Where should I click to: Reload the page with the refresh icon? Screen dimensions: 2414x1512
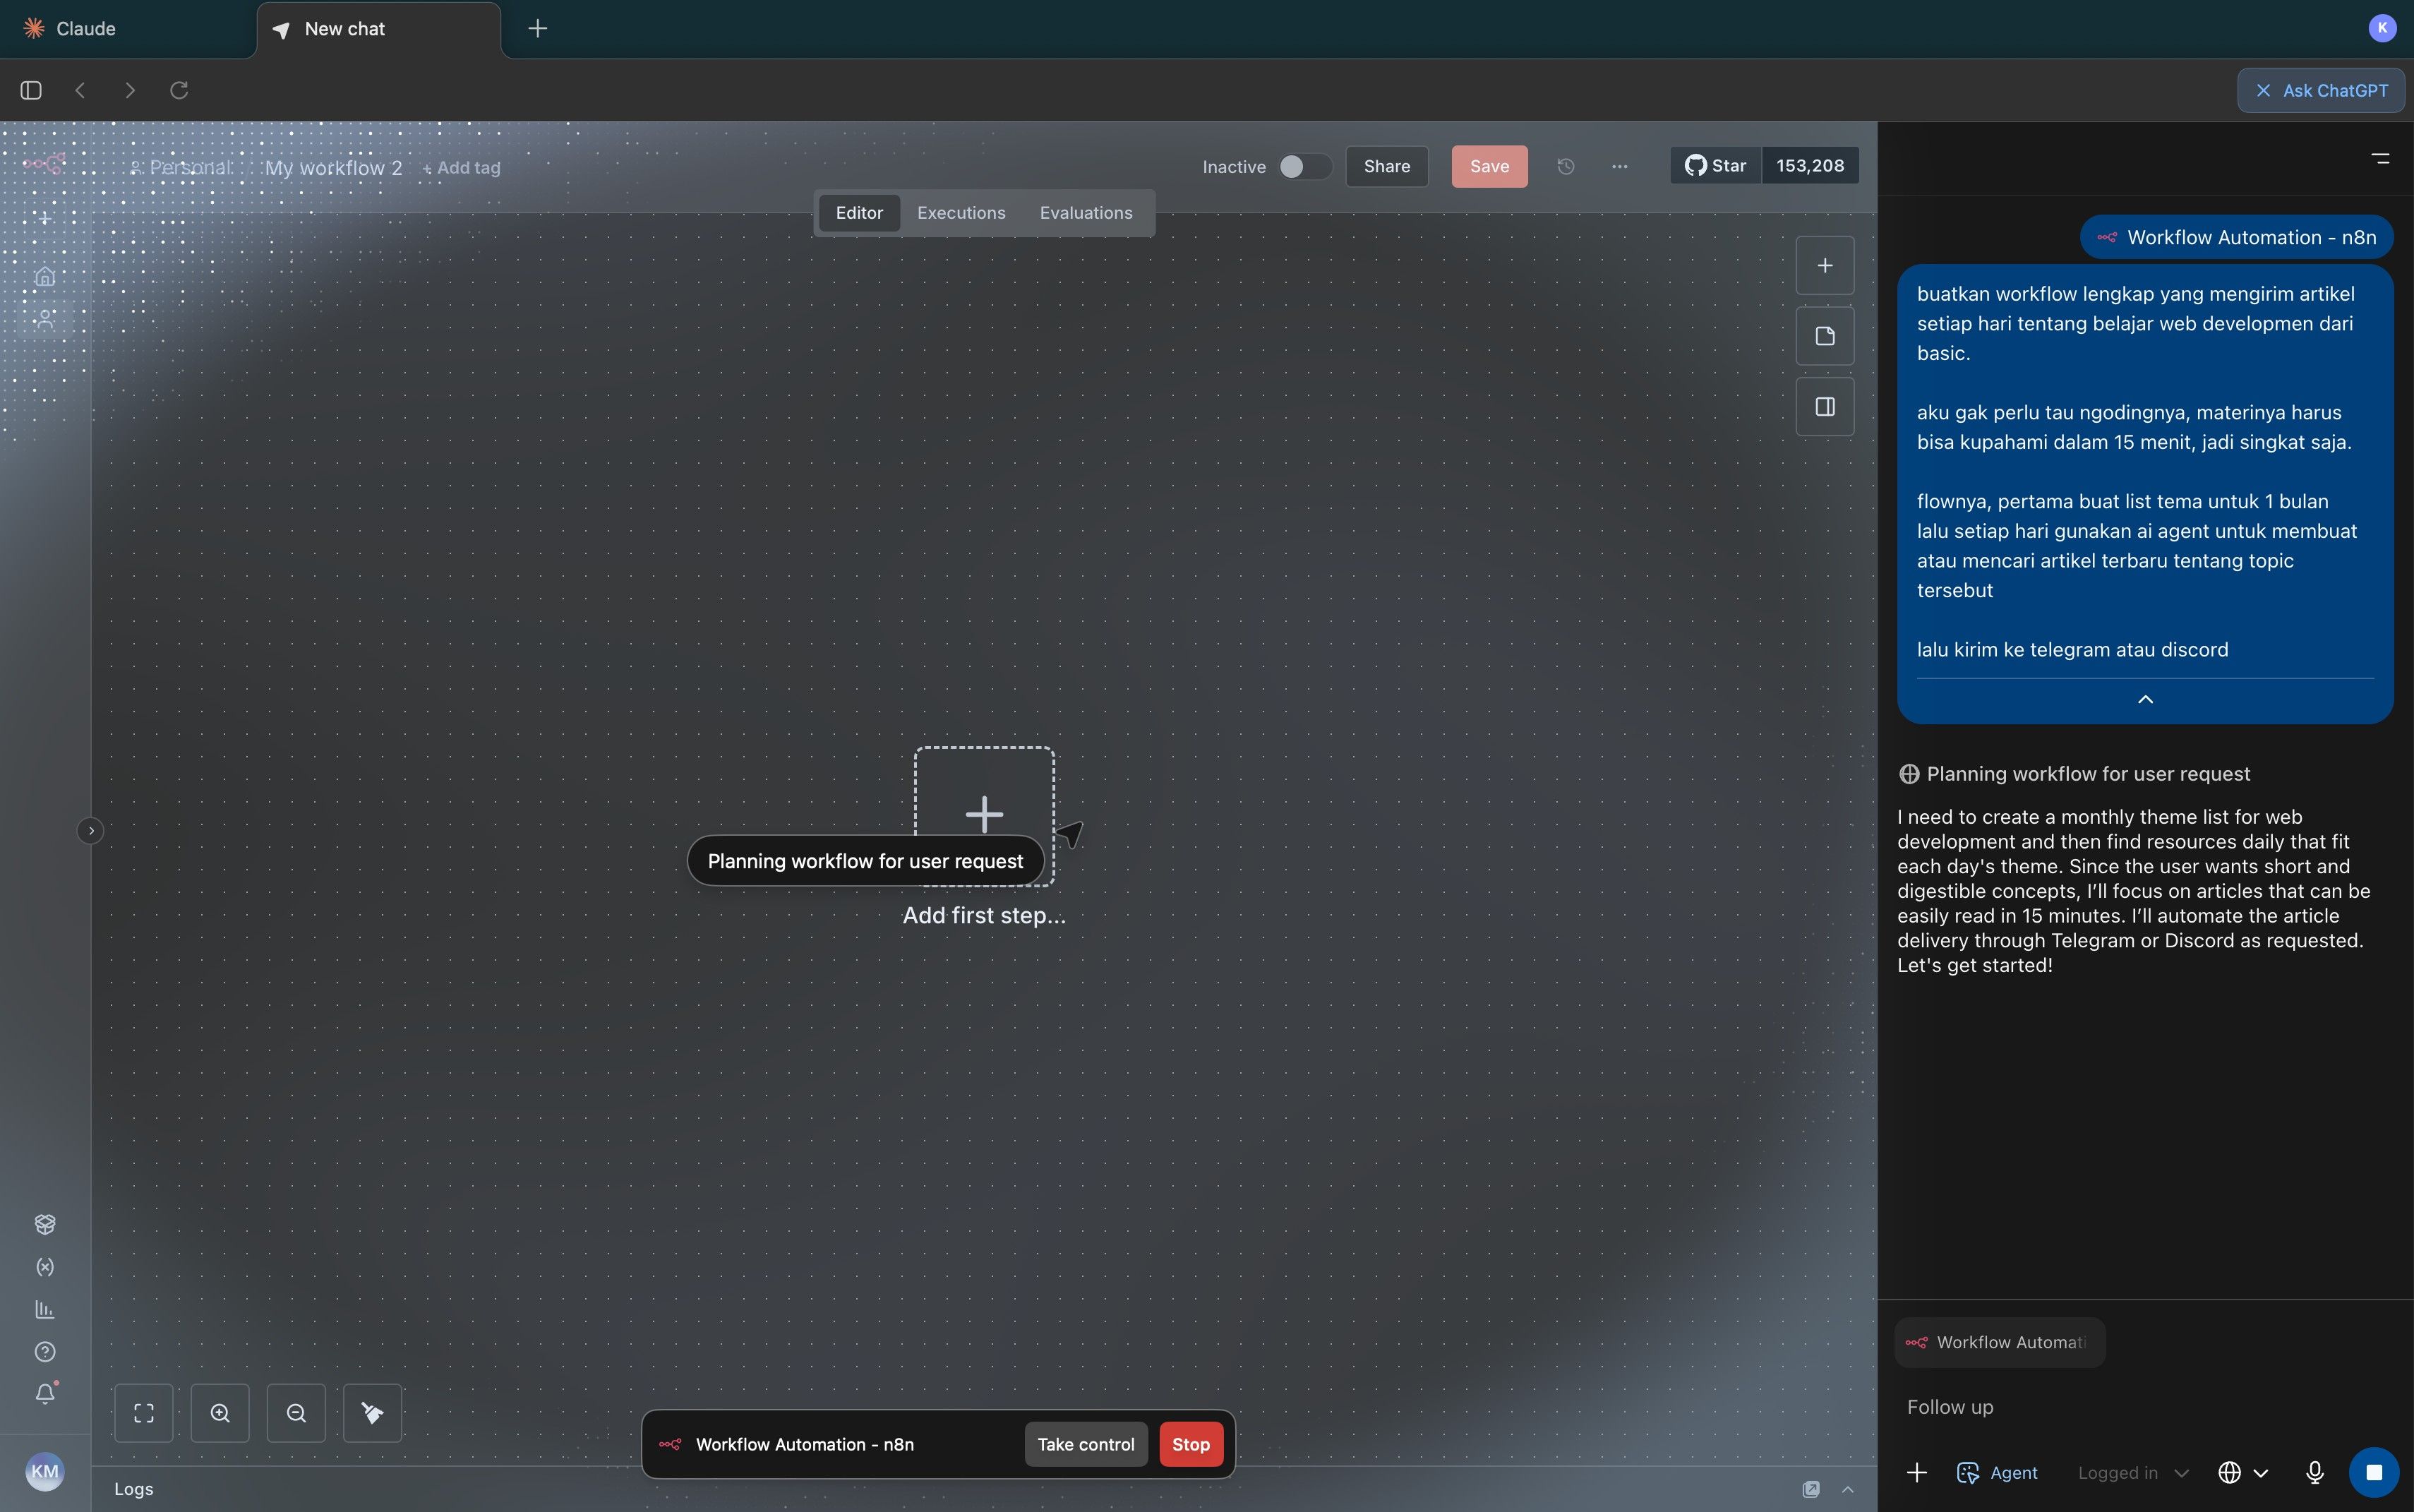coord(179,90)
